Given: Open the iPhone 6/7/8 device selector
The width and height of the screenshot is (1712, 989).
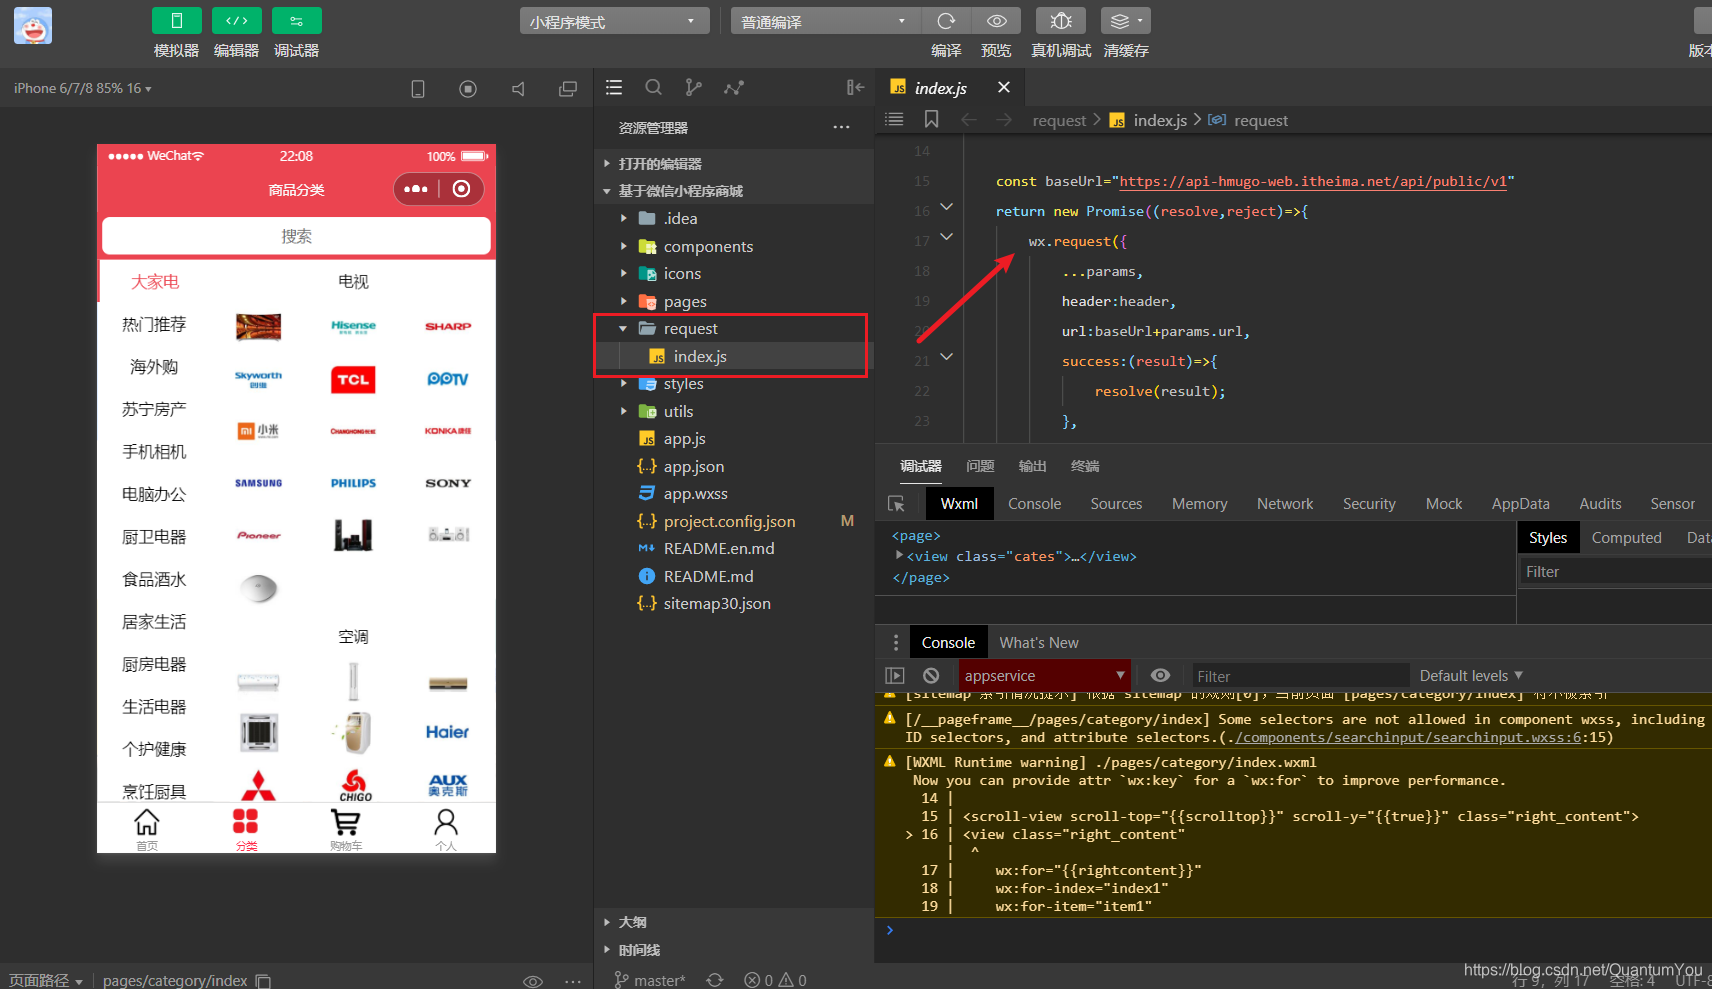Looking at the screenshot, I should click(83, 88).
